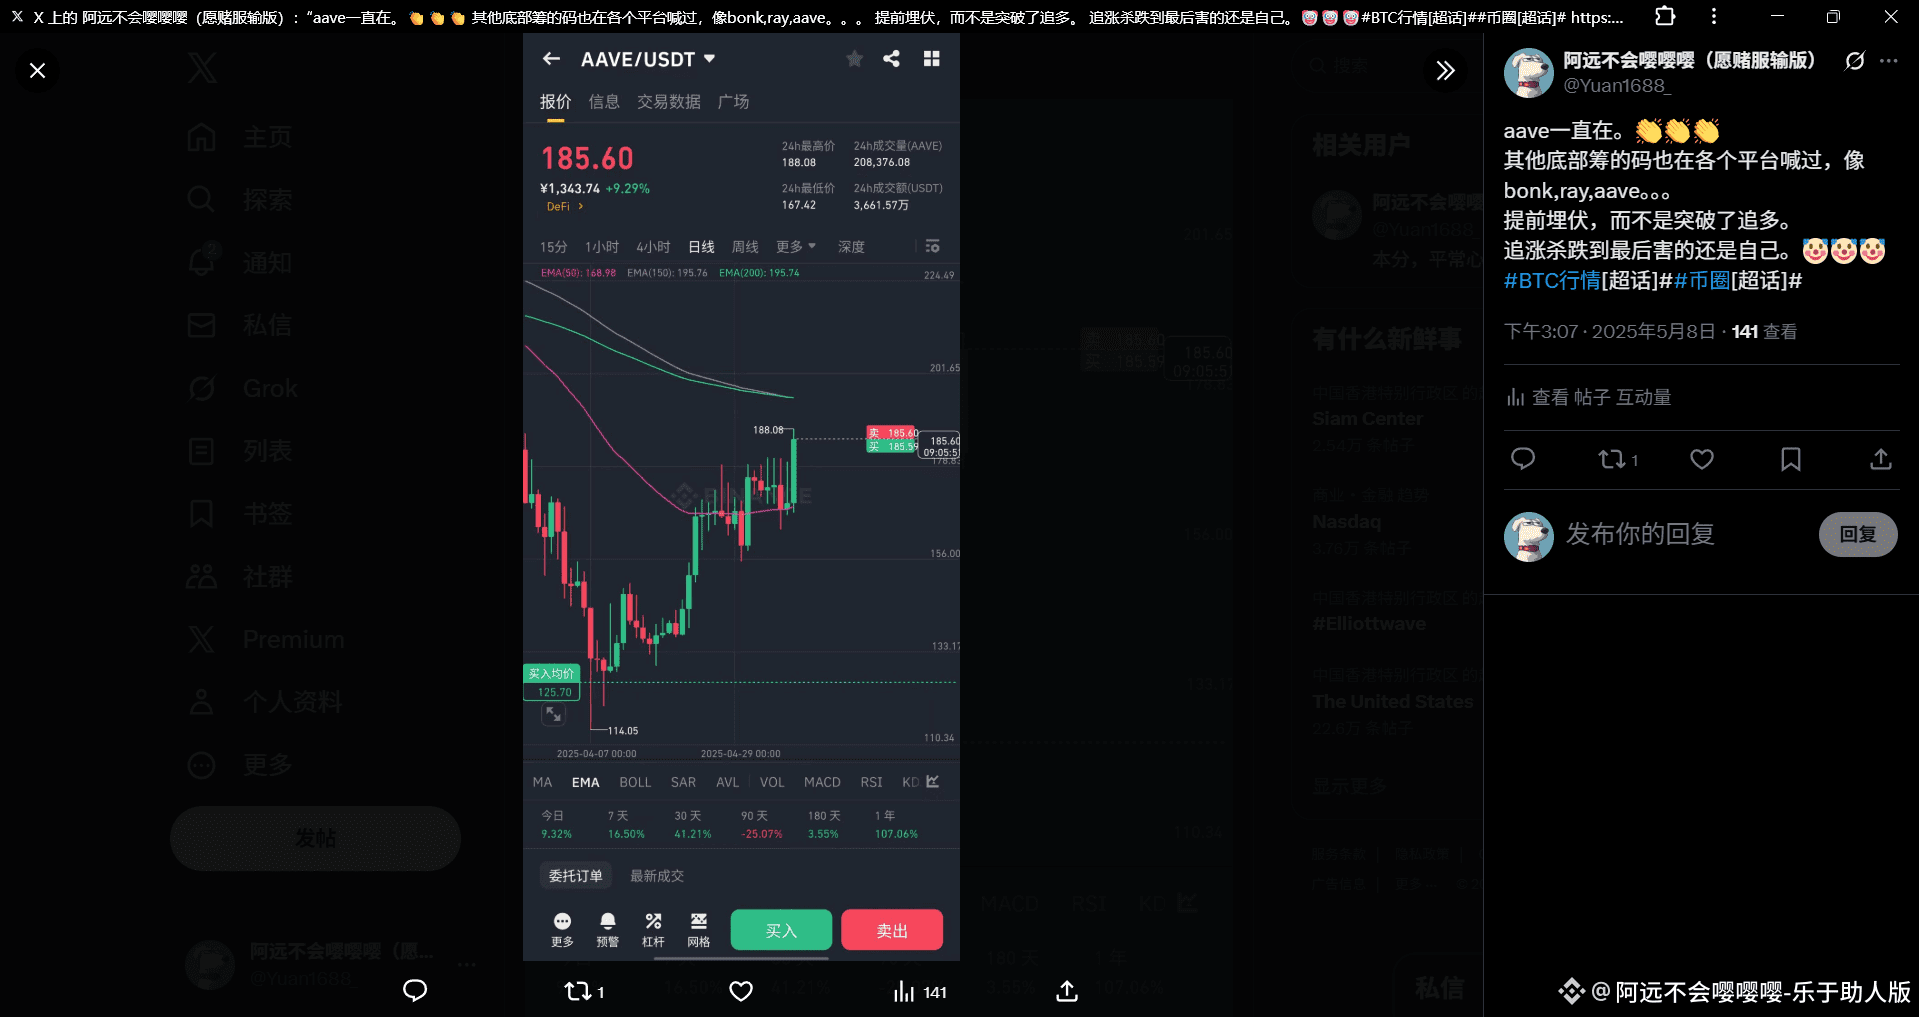This screenshot has width=1919, height=1017.
Task: Open the #币圈 hashtag link
Action: [1702, 281]
